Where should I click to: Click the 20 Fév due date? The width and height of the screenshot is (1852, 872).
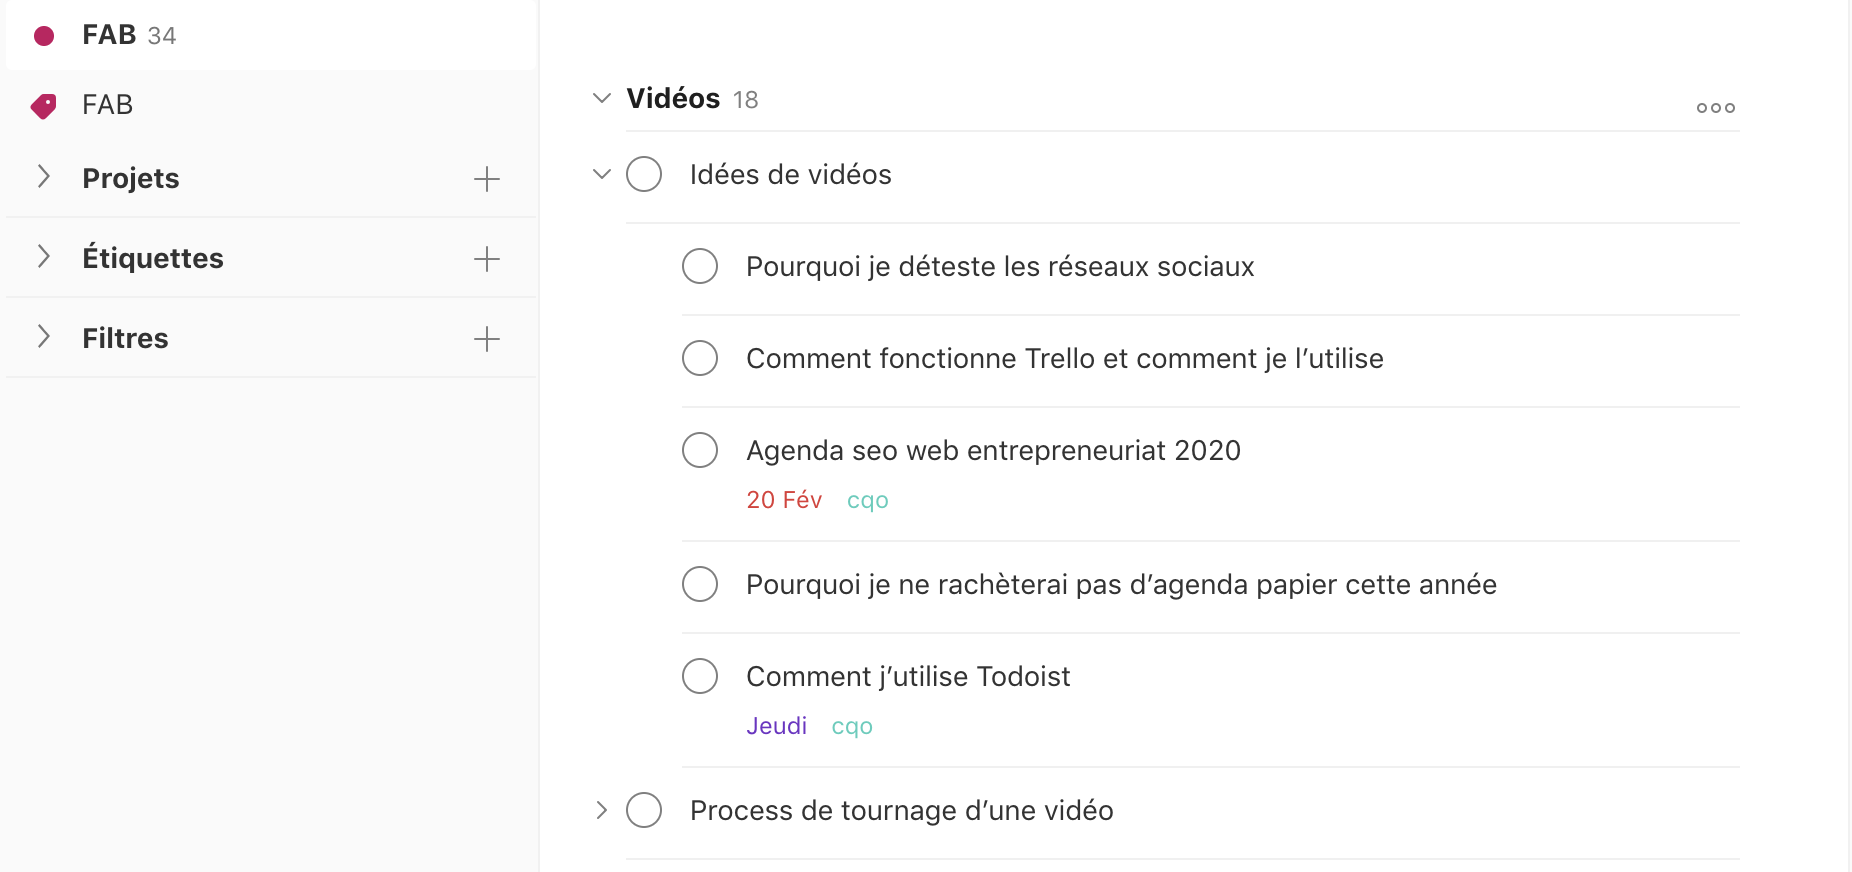[x=784, y=500]
